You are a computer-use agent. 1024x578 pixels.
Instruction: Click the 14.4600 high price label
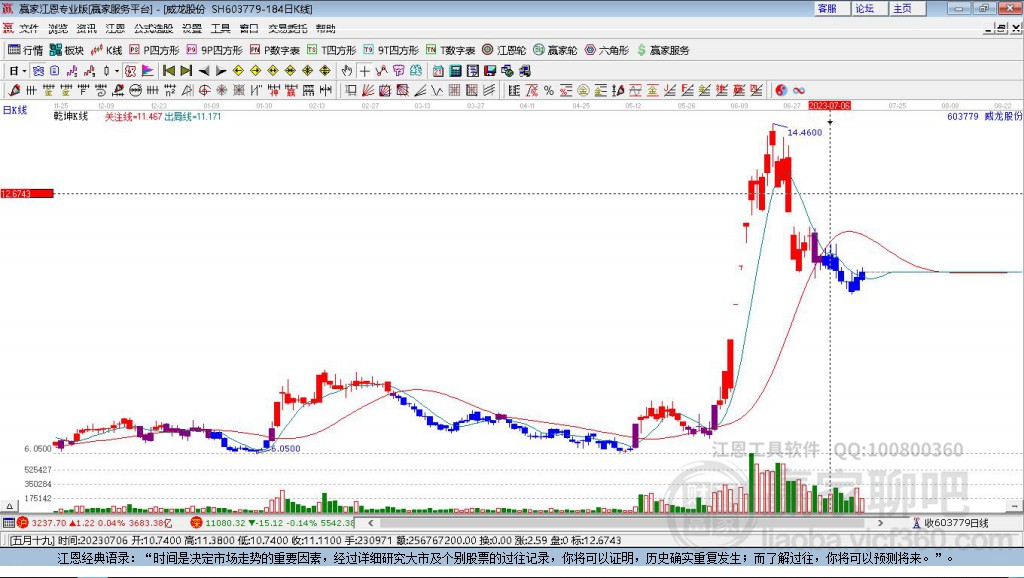pos(805,133)
